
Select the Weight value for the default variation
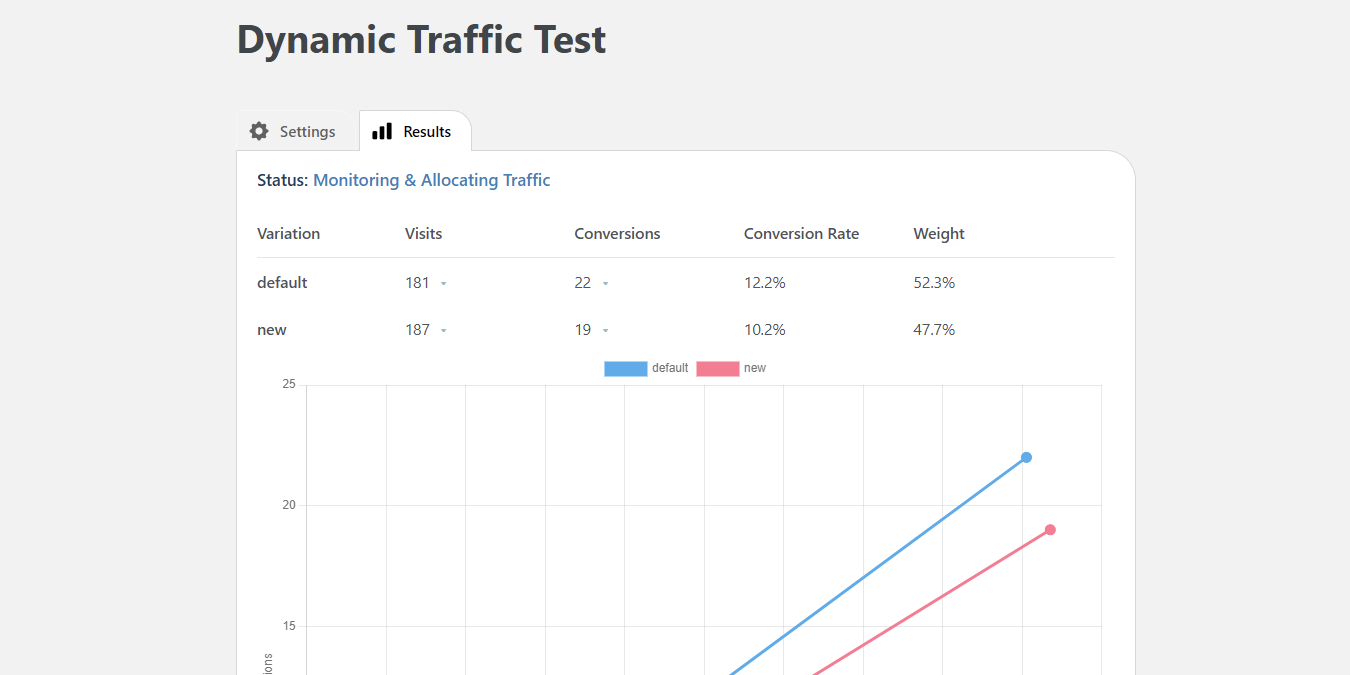coord(934,283)
